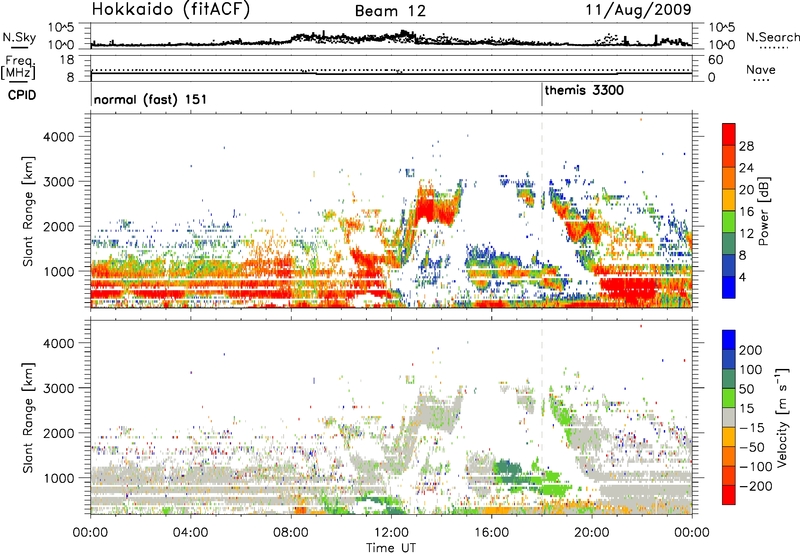Click the power panel 'Slant Range [km]' label
This screenshot has height=554, width=800.
tap(28, 211)
